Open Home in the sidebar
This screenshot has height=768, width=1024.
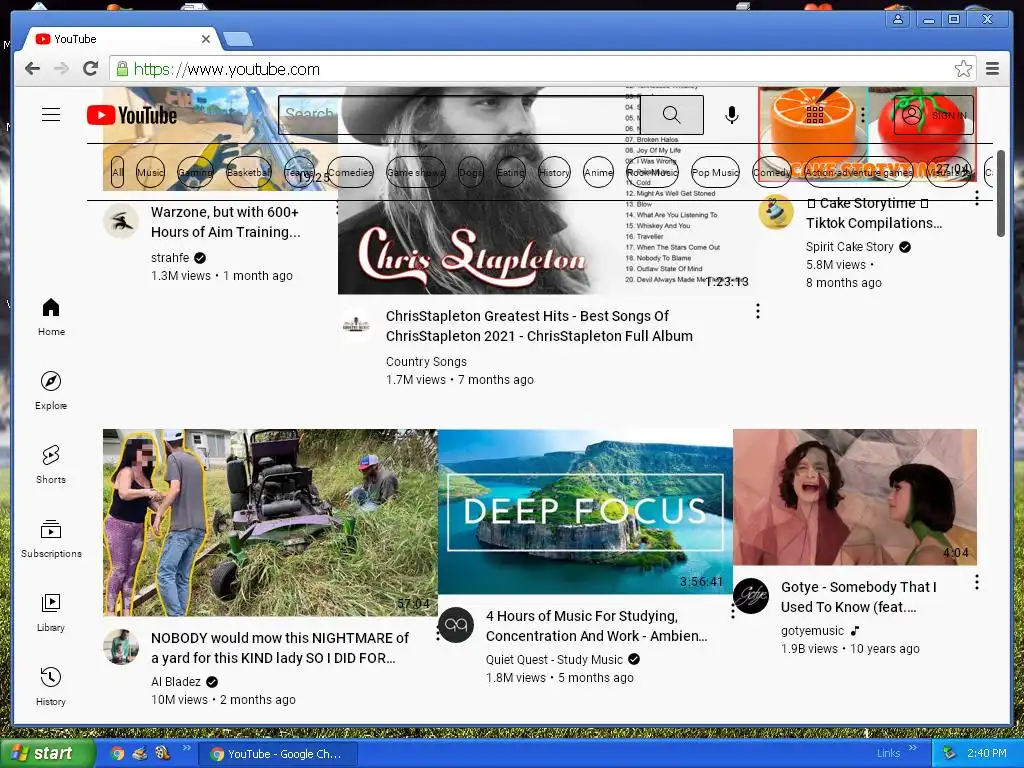pyautogui.click(x=51, y=317)
